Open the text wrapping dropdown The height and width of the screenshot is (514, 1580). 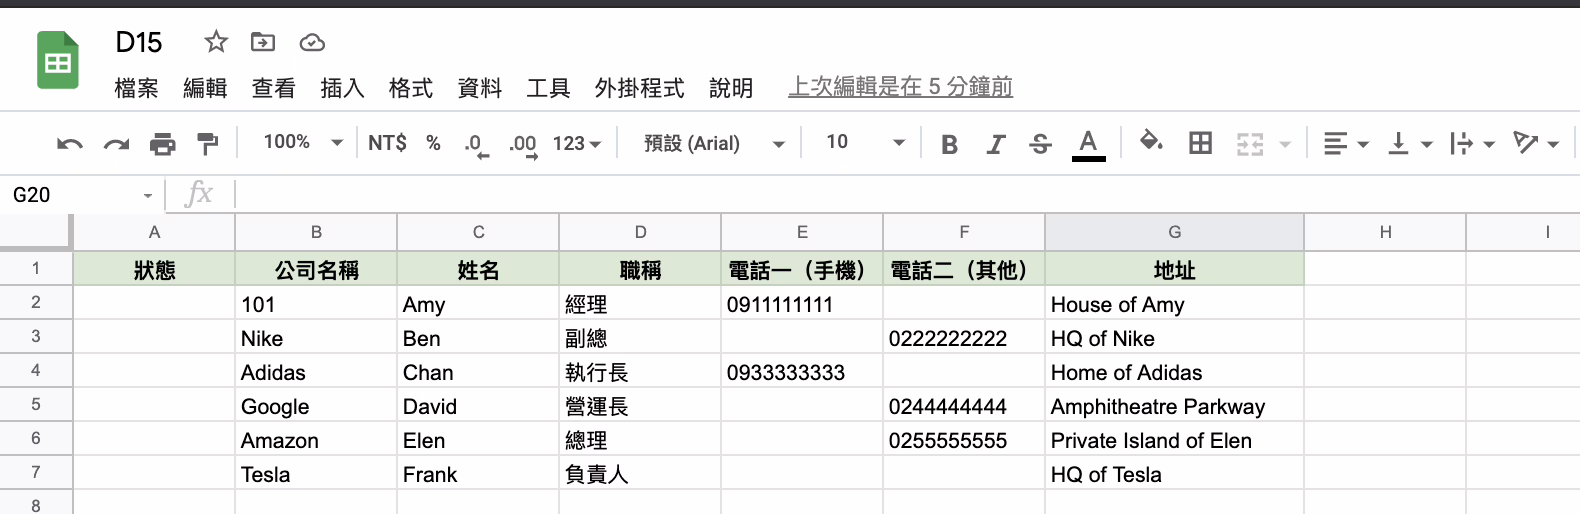click(1472, 144)
